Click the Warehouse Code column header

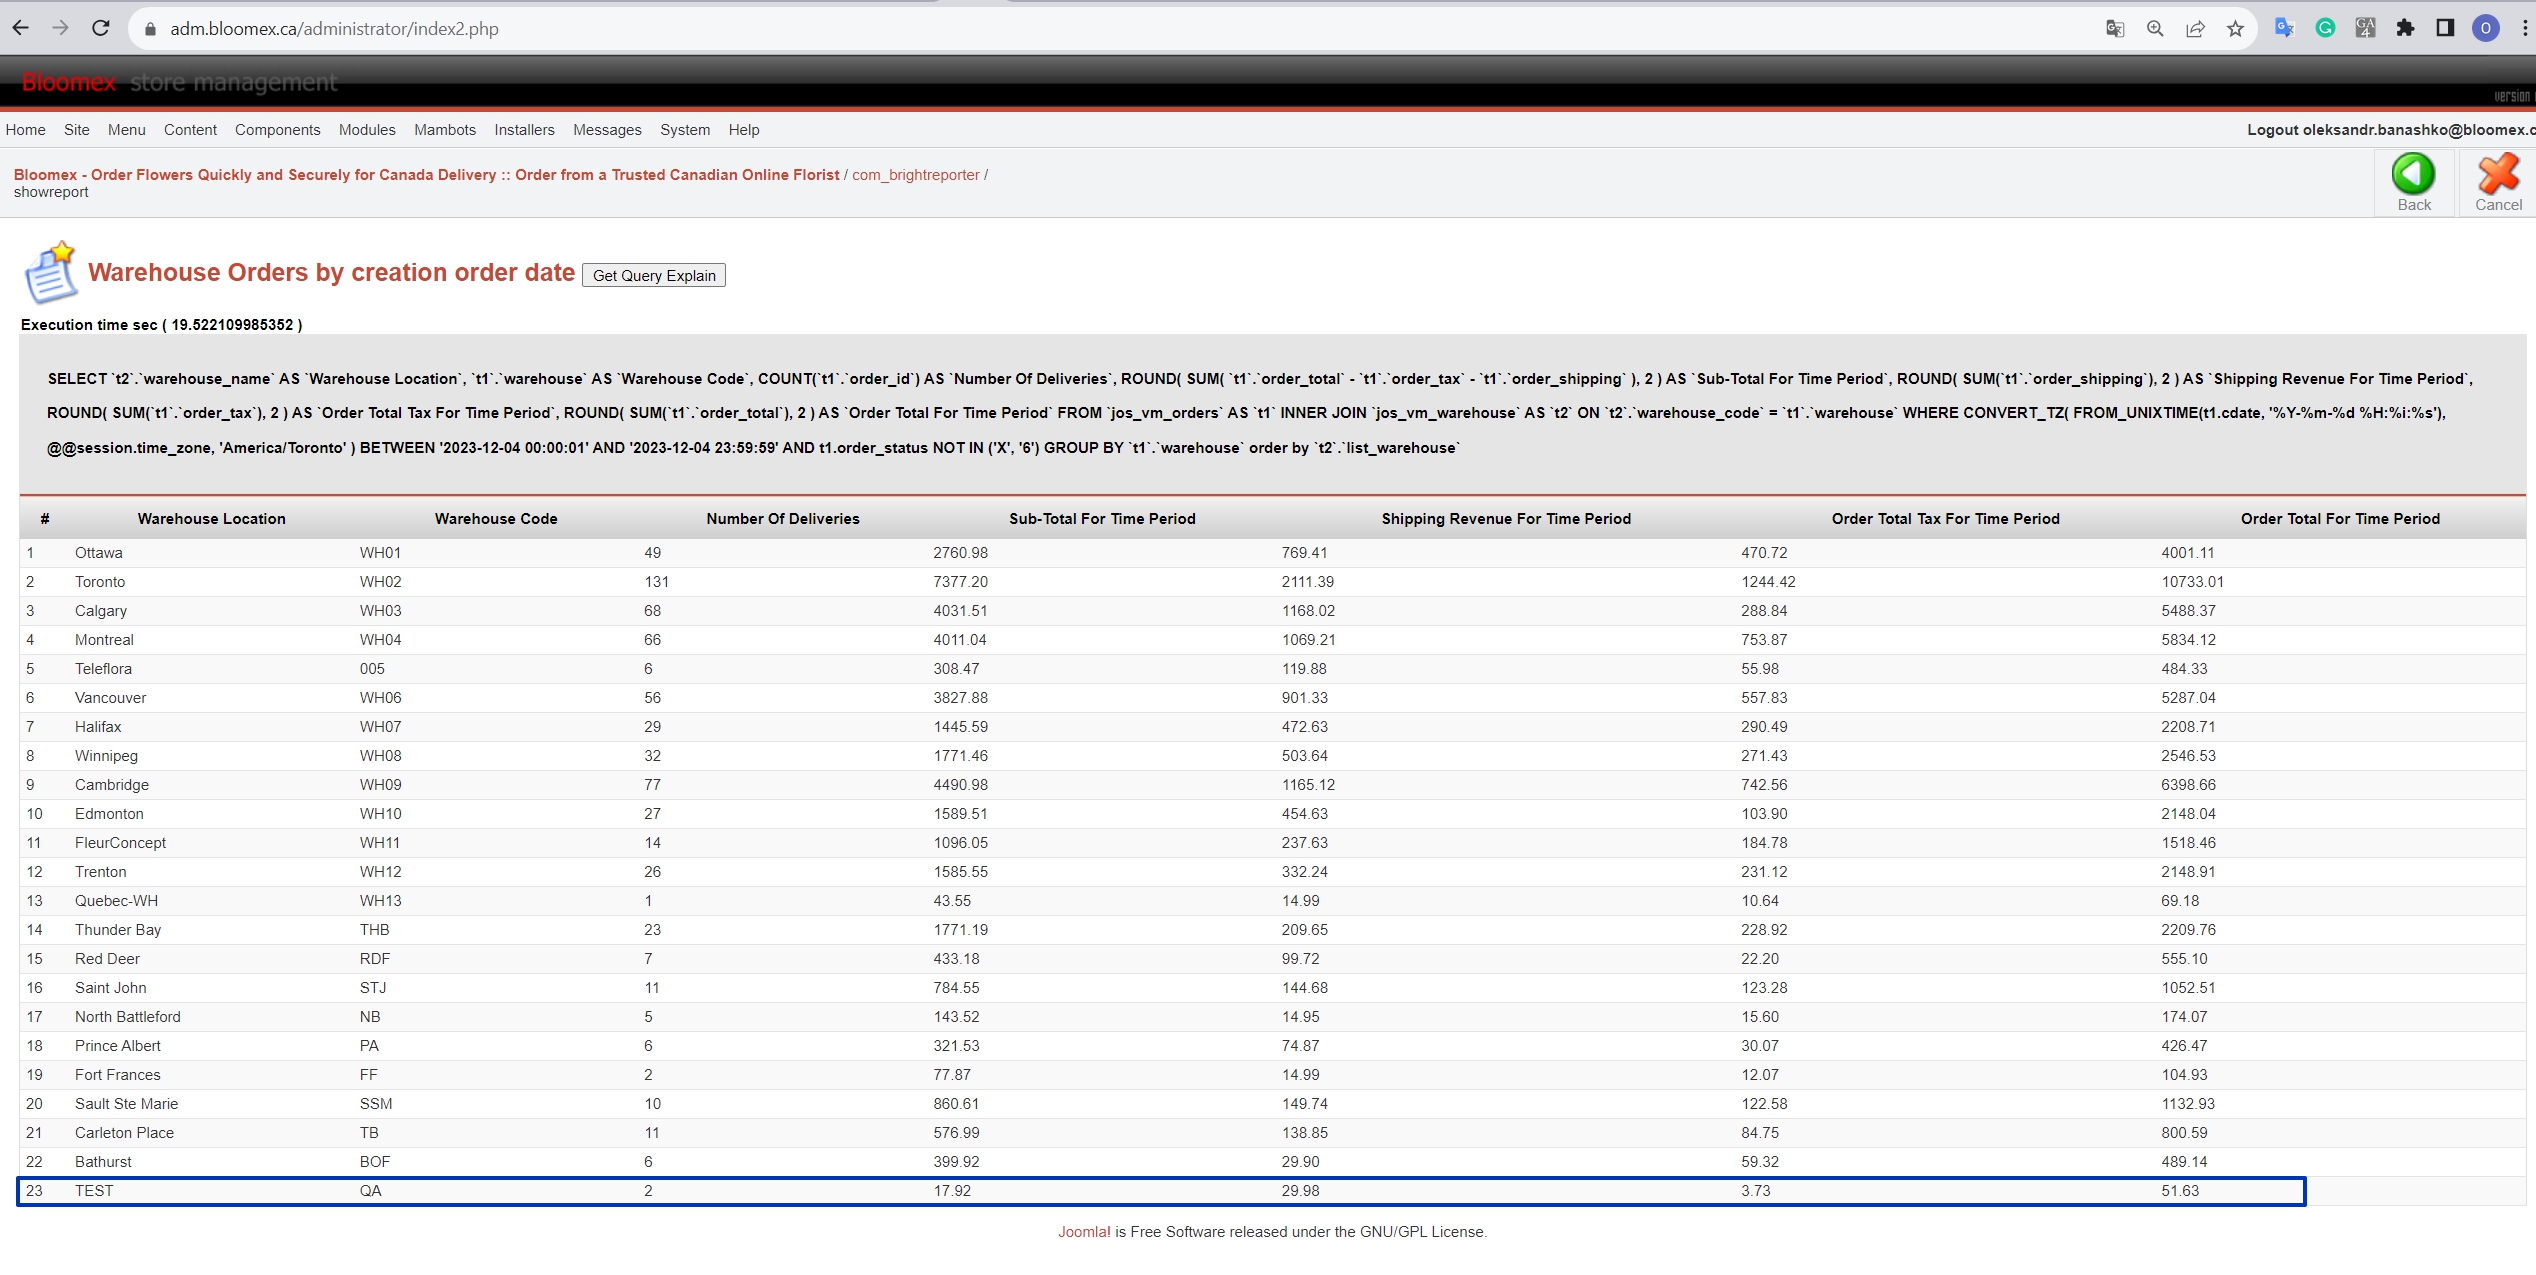pyautogui.click(x=496, y=519)
